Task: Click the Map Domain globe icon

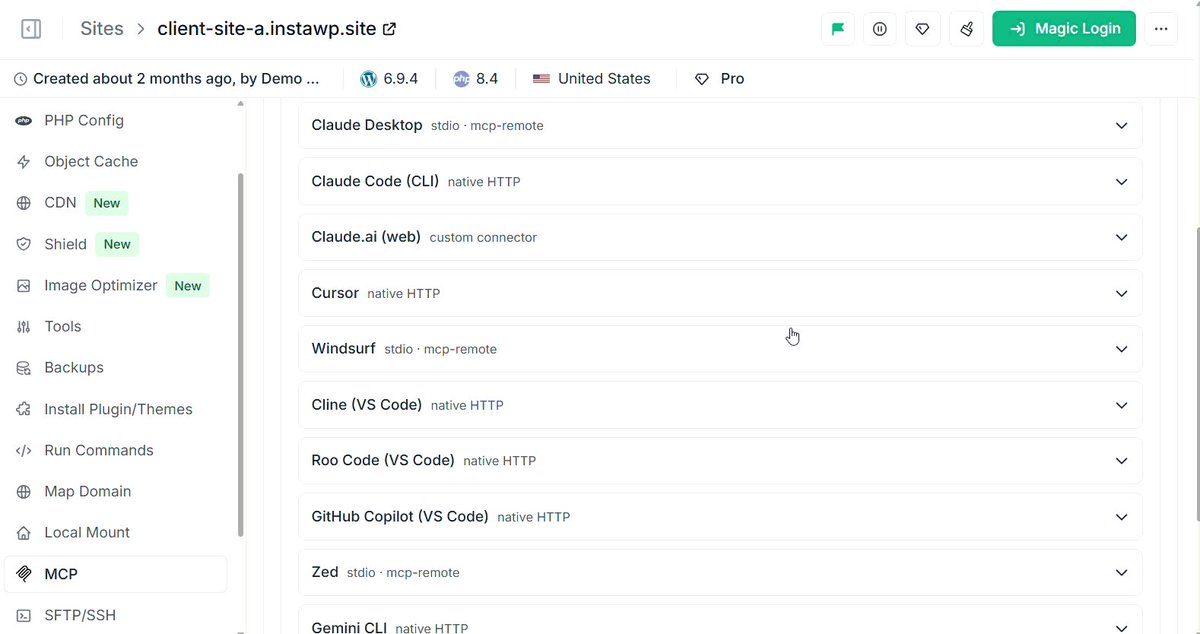Action: click(x=24, y=491)
